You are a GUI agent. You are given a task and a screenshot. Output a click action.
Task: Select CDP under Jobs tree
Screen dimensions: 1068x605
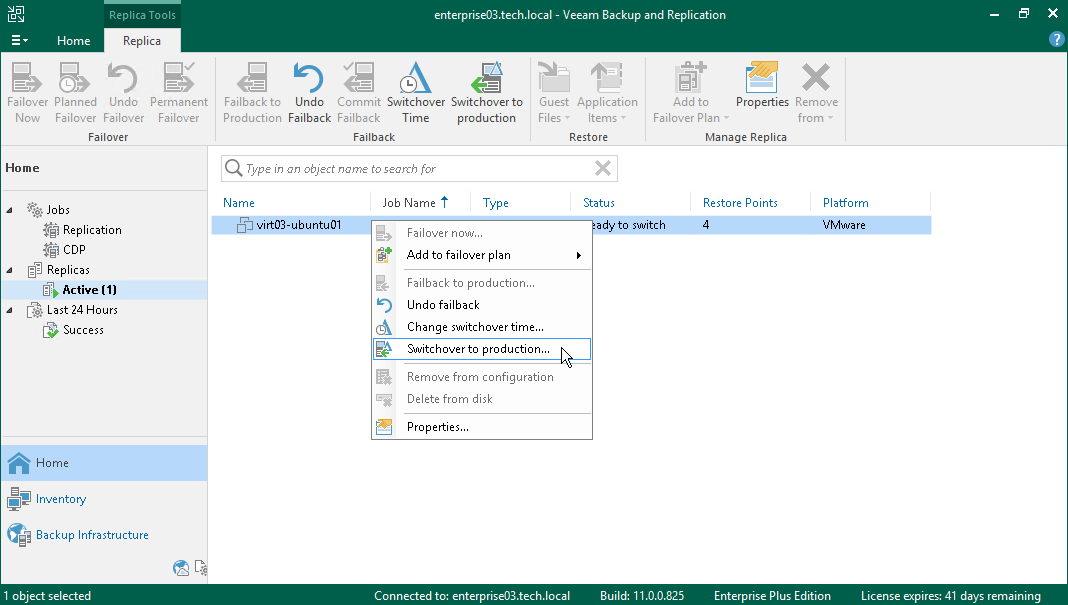[74, 250]
